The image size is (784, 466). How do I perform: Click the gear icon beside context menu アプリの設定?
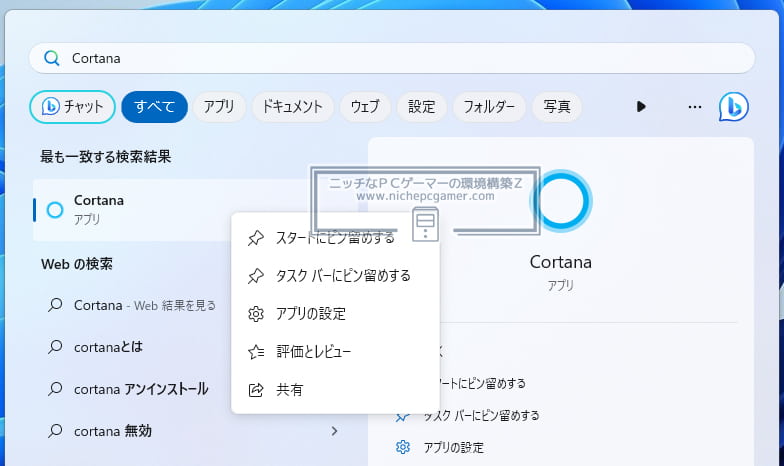click(256, 314)
